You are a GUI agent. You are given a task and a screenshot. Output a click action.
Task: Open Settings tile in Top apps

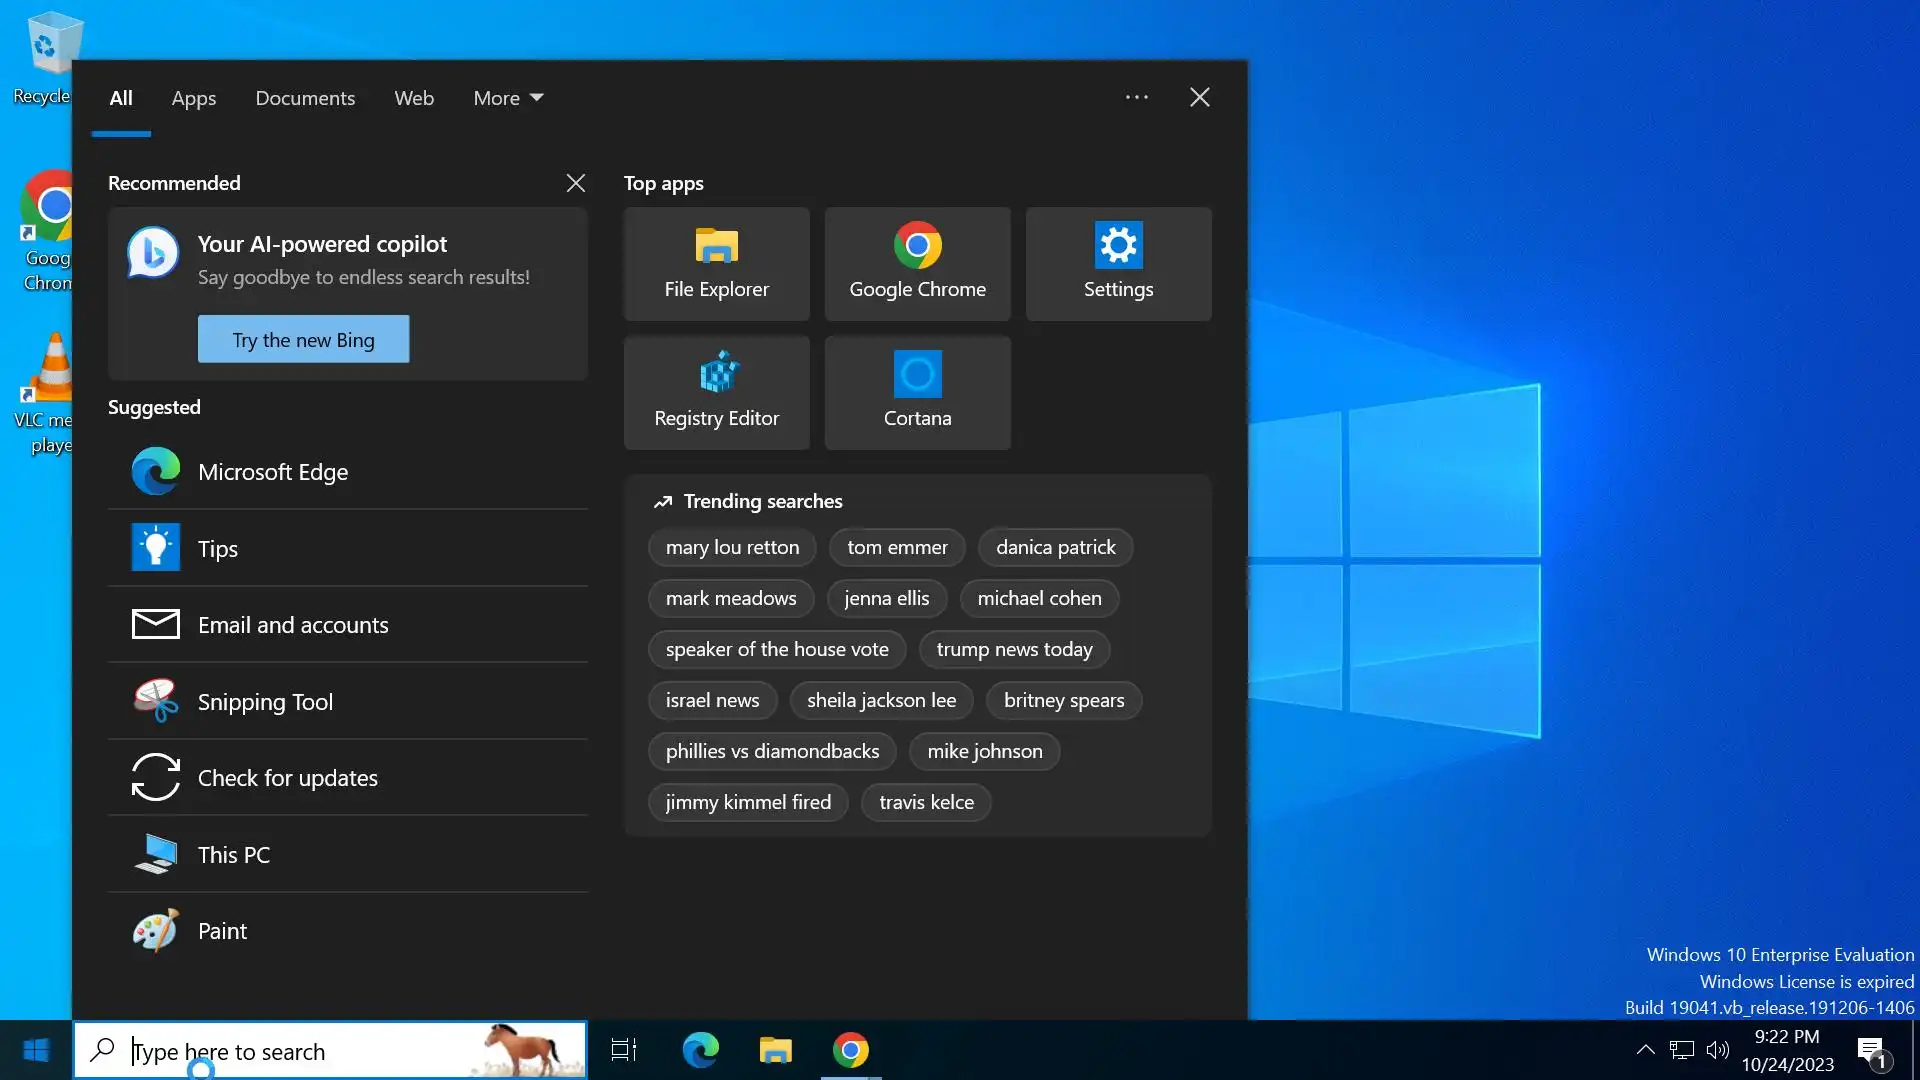coord(1118,264)
